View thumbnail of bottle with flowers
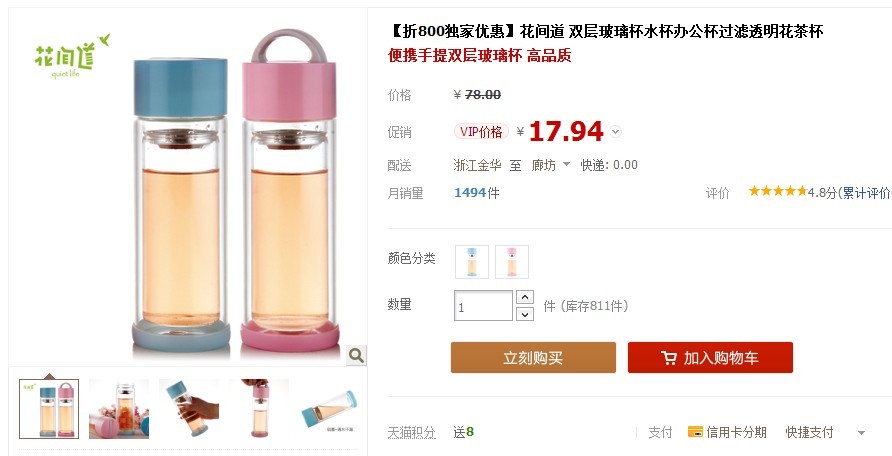 tap(119, 409)
